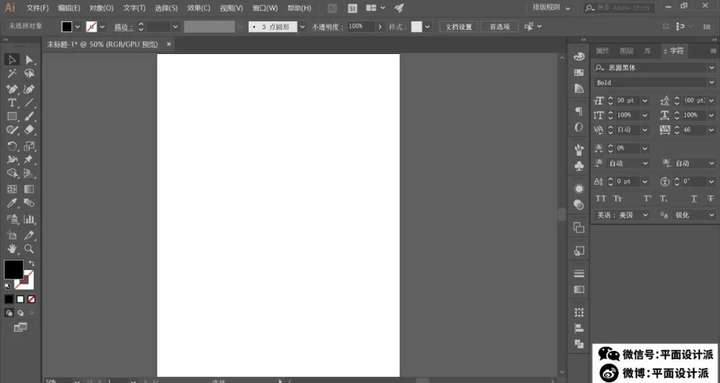Toggle Small Caps (Tt) in Character panel
This screenshot has width=720, height=383.
pos(618,199)
